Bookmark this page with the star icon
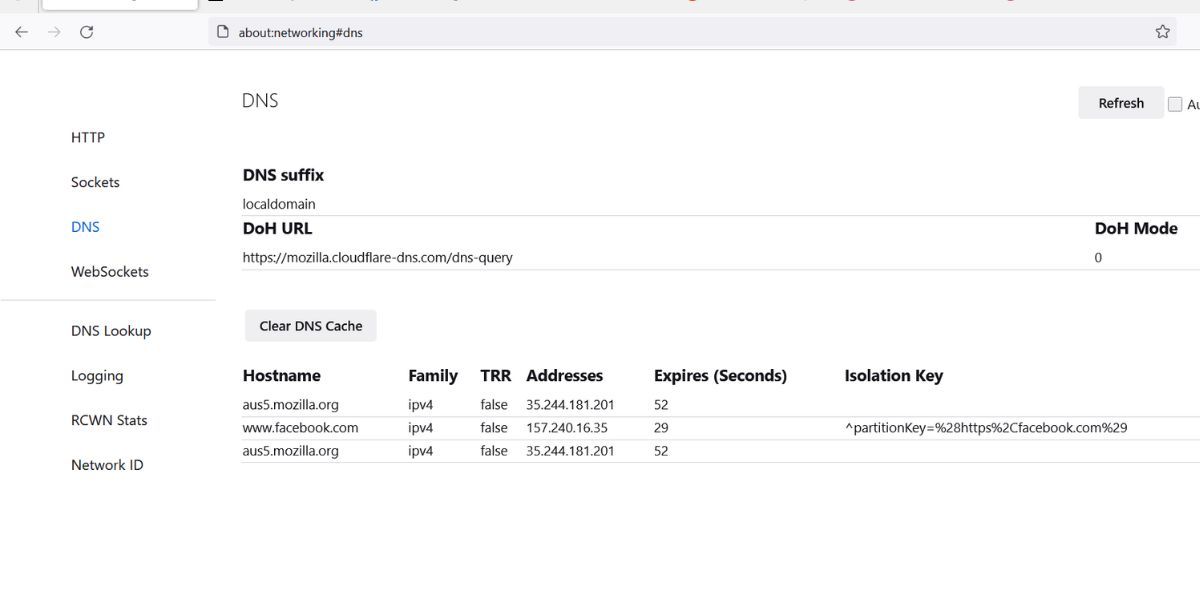 (1162, 31)
